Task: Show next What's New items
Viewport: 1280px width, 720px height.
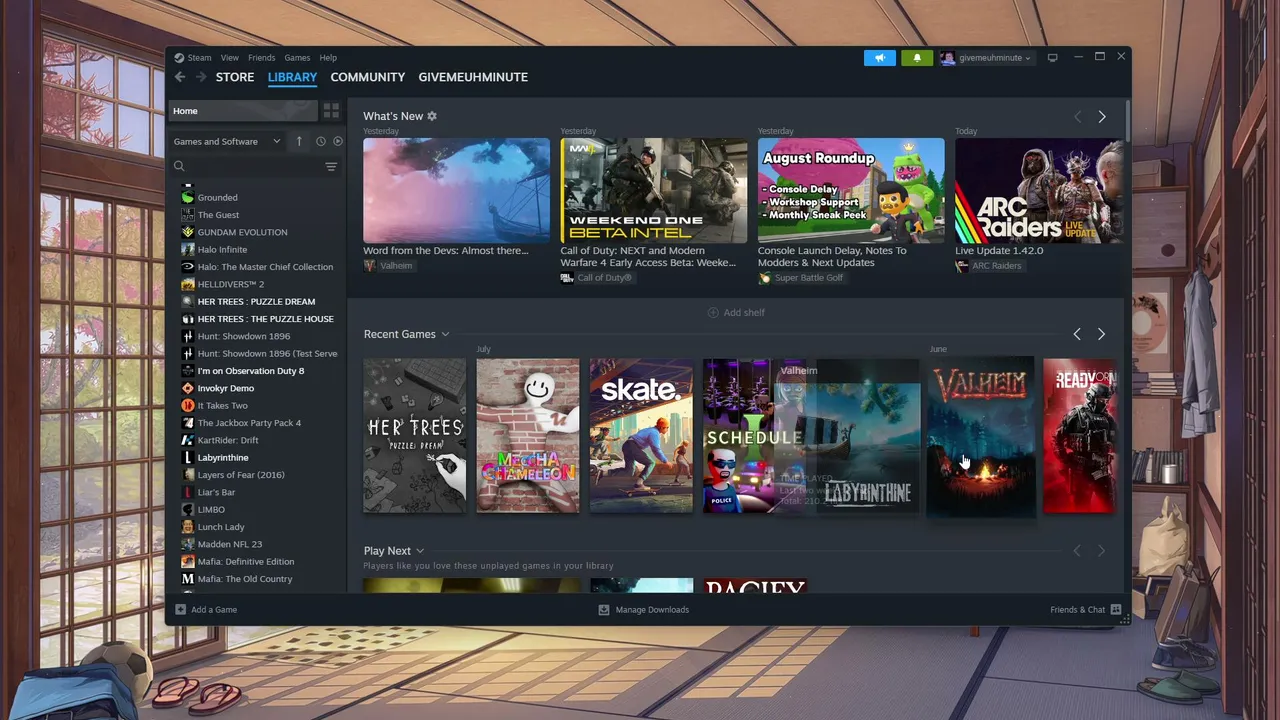Action: point(1102,117)
